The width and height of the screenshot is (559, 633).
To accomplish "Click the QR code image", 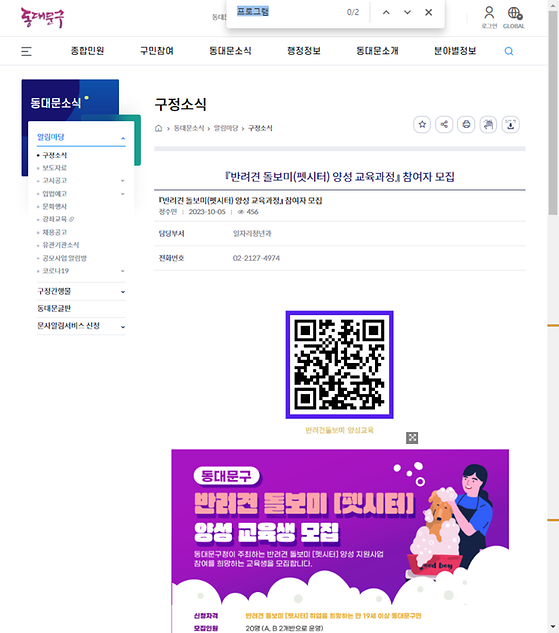I will pyautogui.click(x=339, y=365).
